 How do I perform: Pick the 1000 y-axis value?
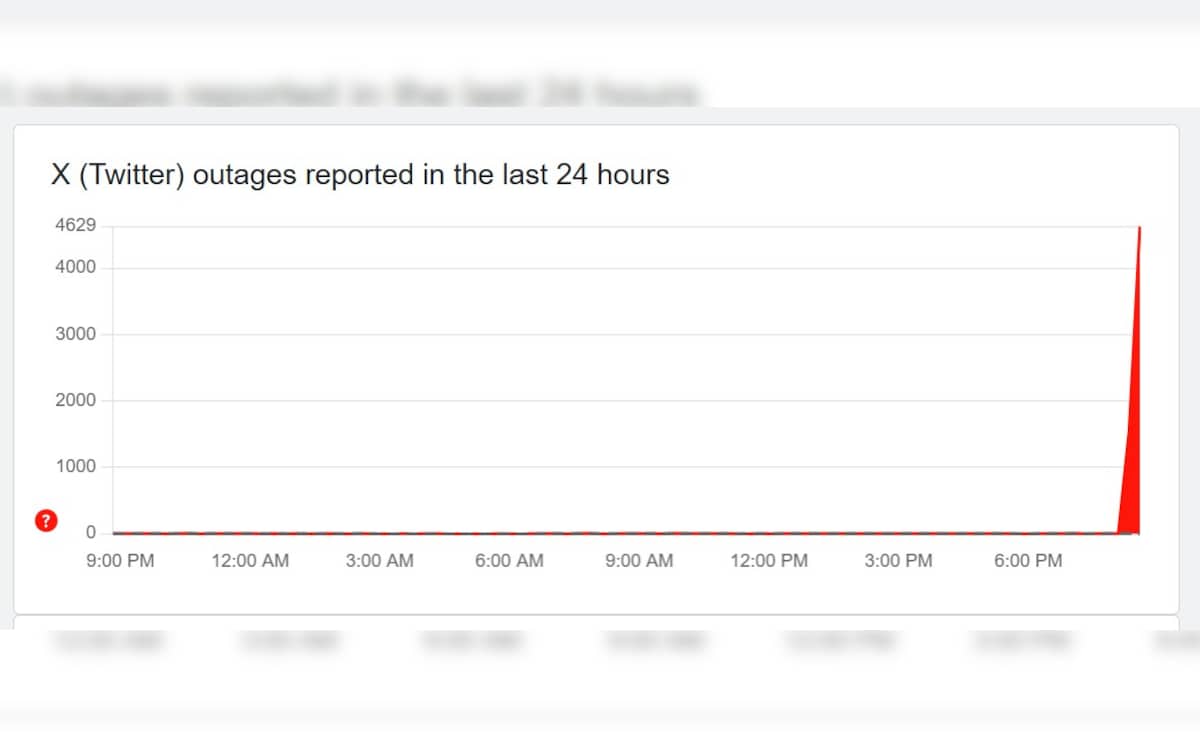coord(76,466)
